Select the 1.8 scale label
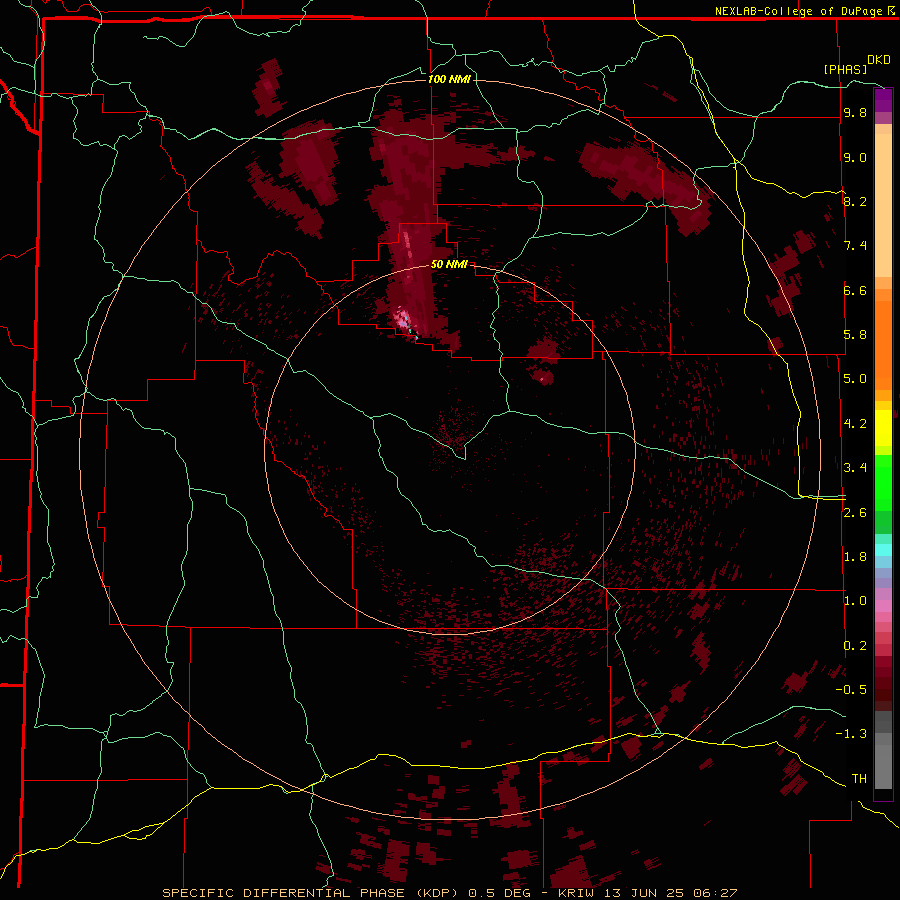 click(855, 557)
